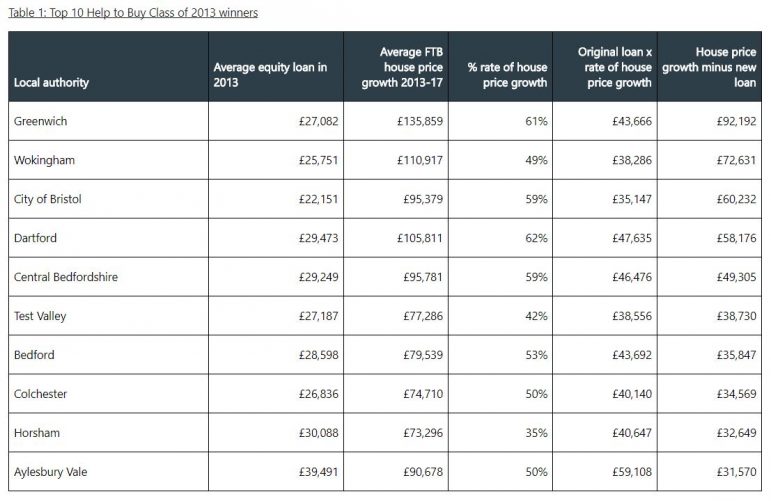The height and width of the screenshot is (501, 771).
Task: Select Dartford's 62% growth rate cell
Action: 535,237
